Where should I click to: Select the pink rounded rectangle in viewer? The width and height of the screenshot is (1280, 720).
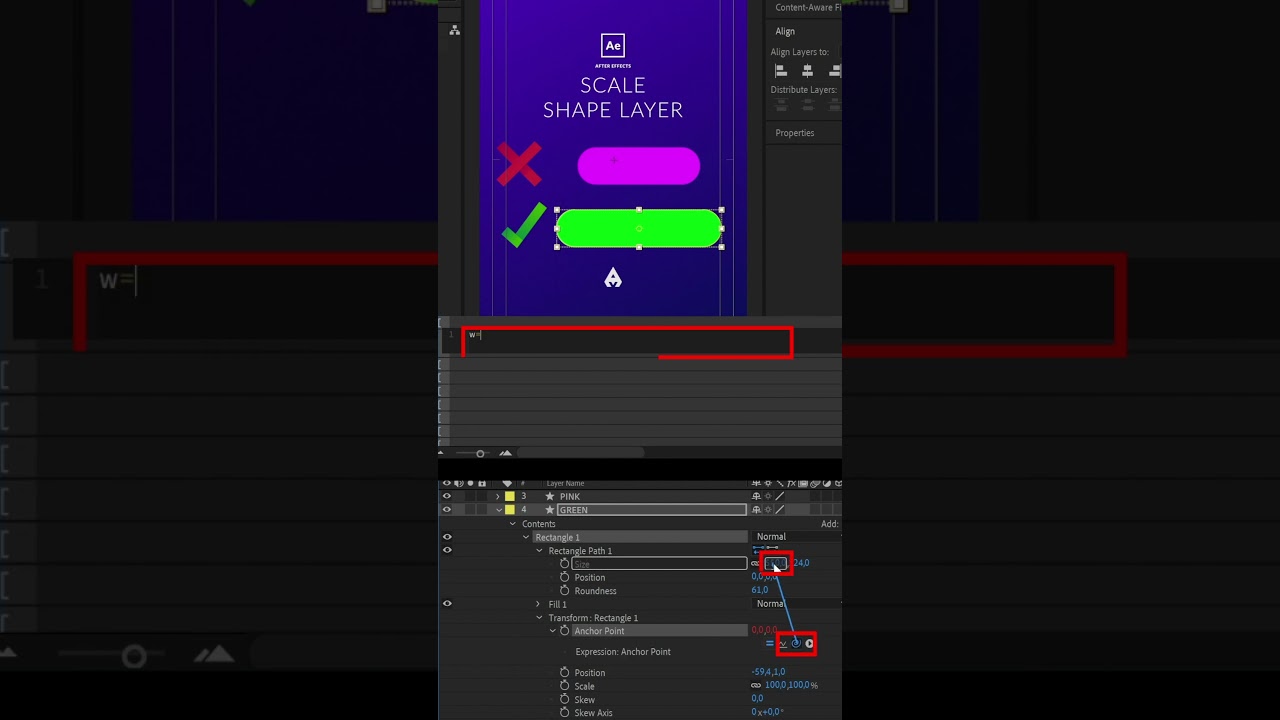638,166
